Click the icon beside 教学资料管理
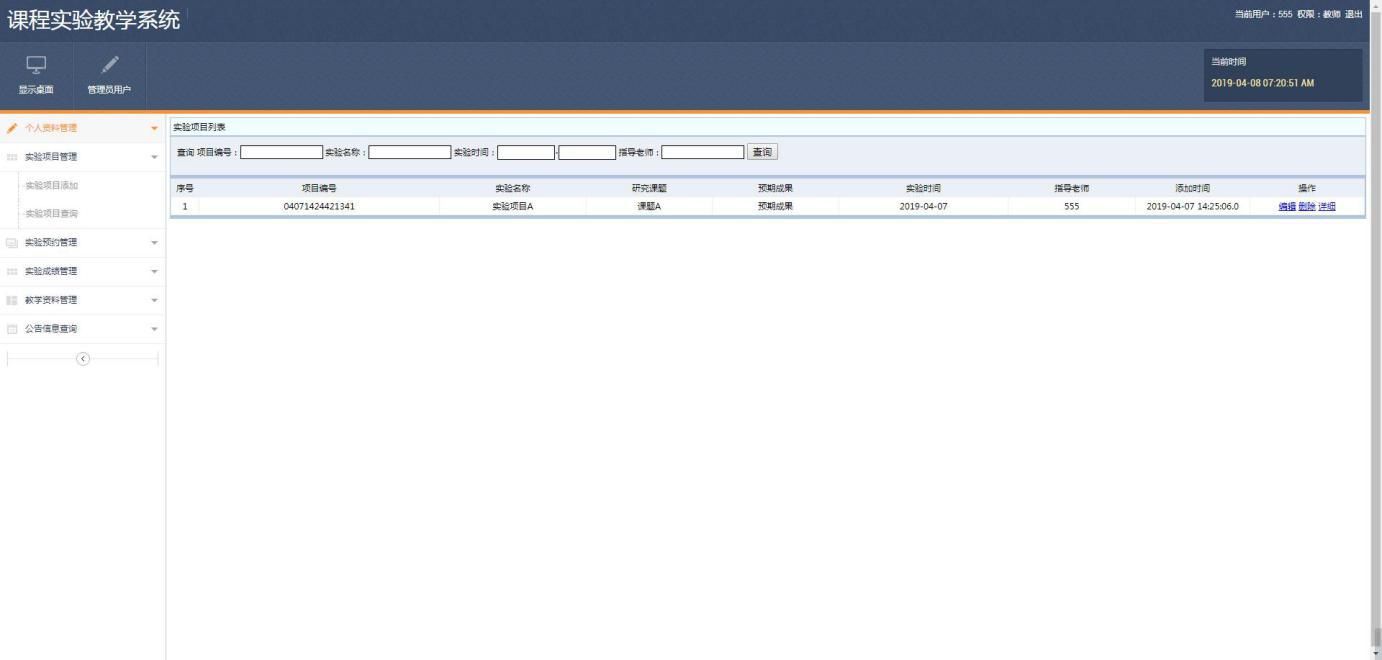1382x660 pixels. [x=12, y=300]
